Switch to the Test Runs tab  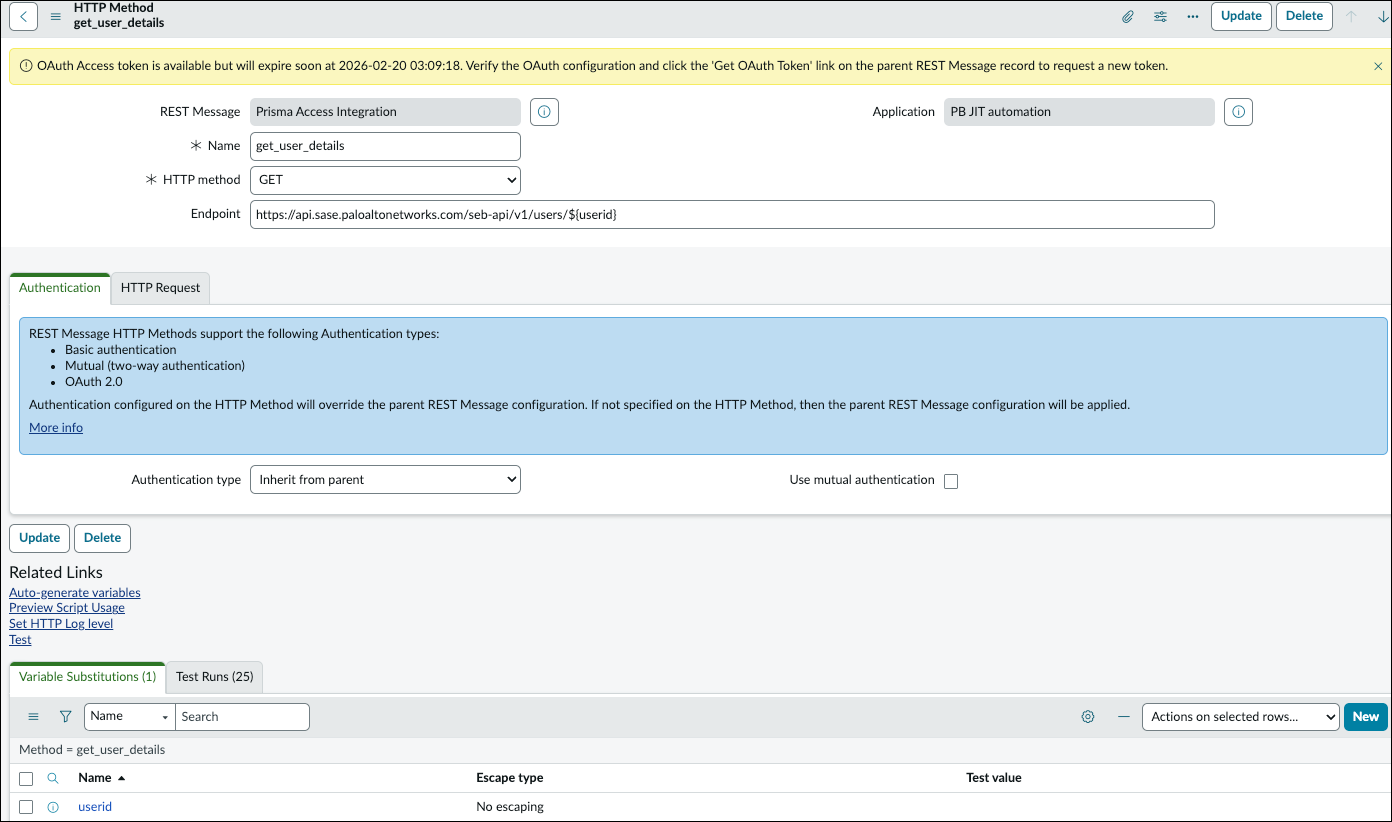point(214,677)
